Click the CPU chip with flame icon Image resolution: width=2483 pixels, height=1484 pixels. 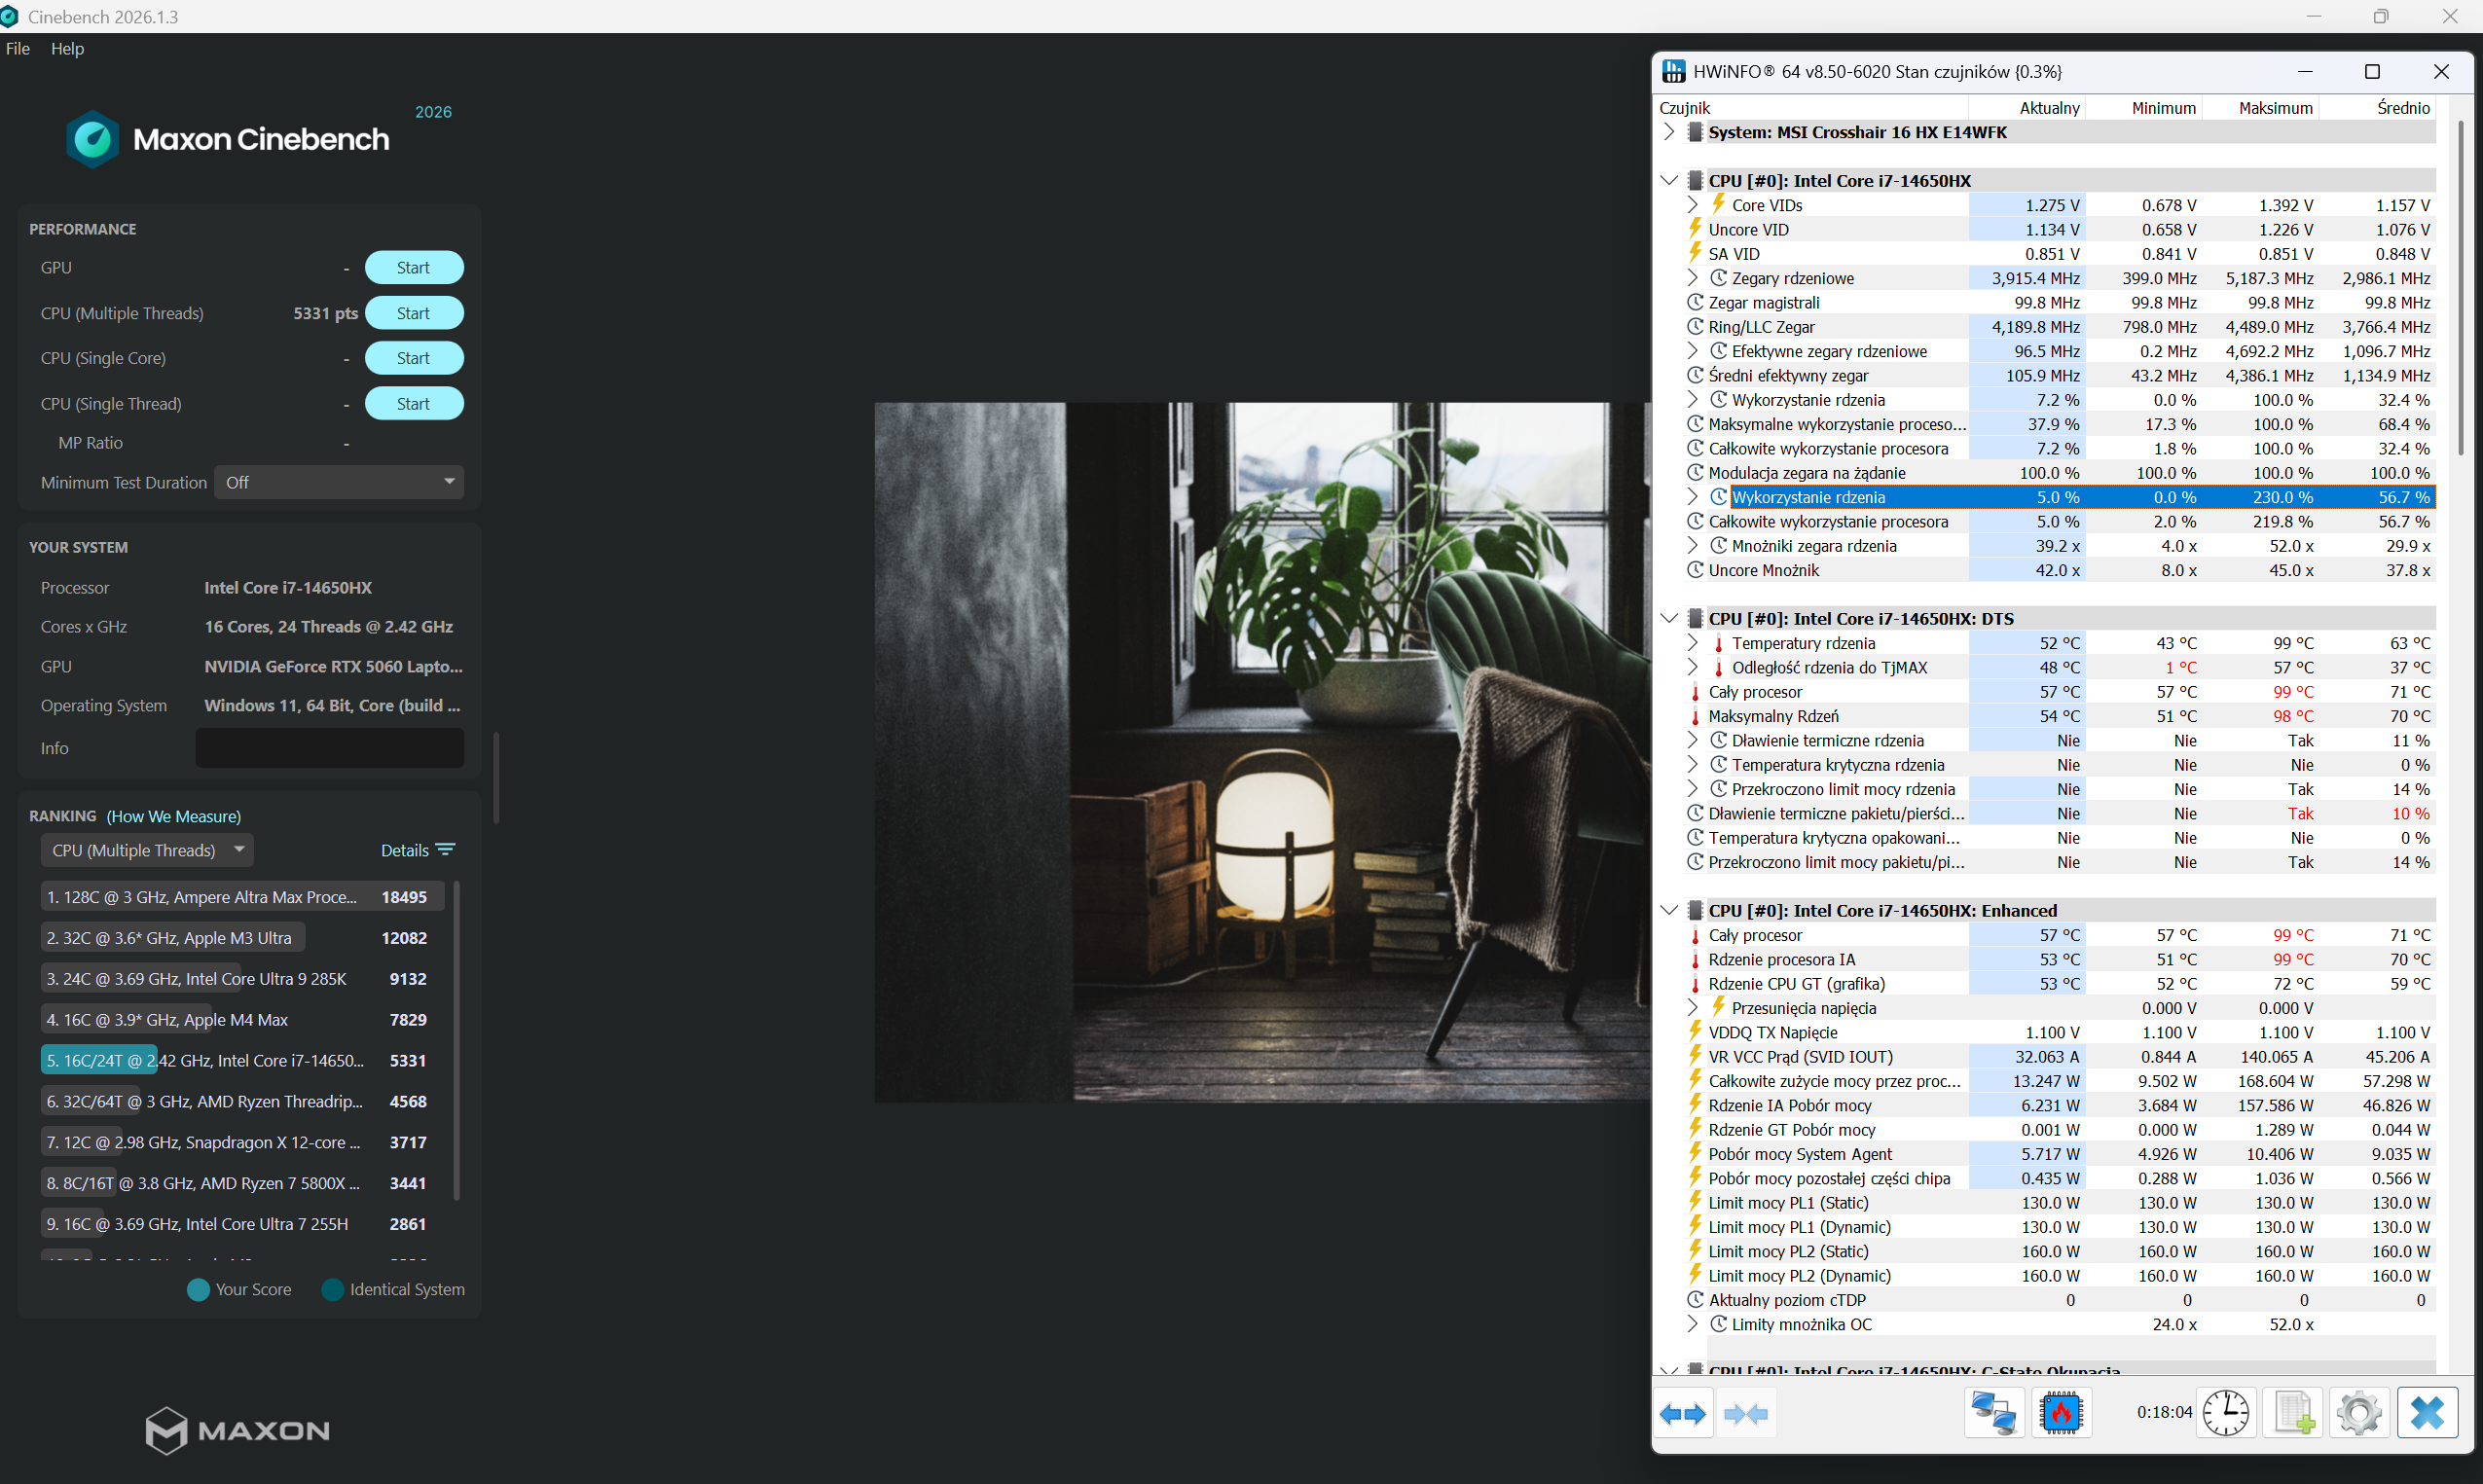(2061, 1414)
